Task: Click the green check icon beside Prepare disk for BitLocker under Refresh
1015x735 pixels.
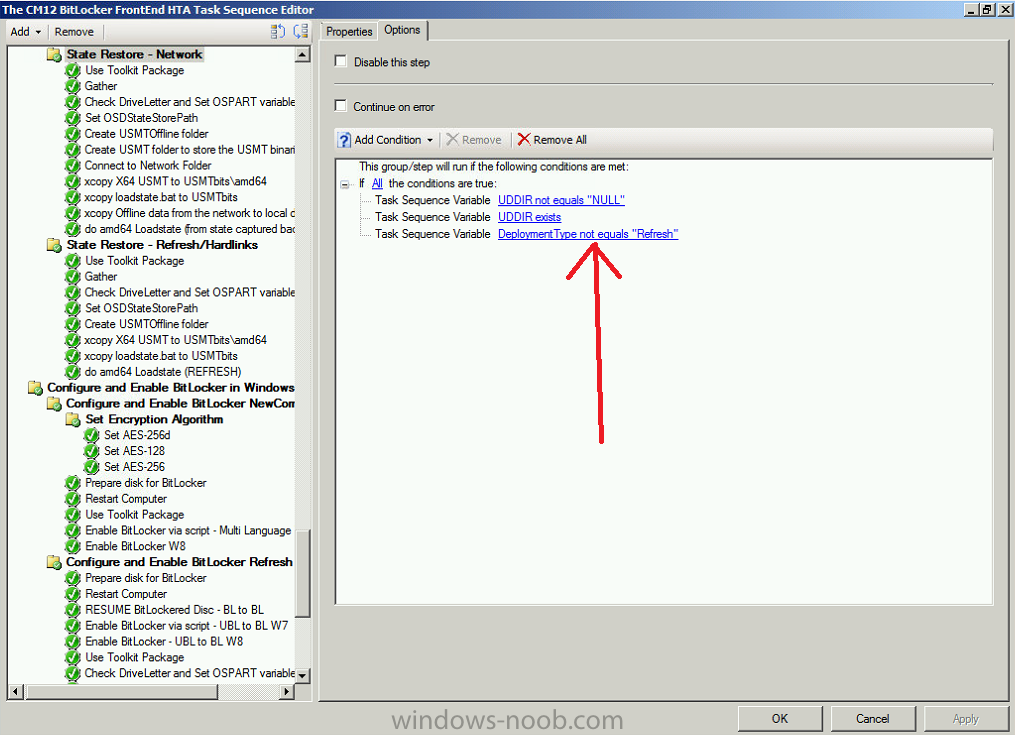Action: click(x=73, y=578)
